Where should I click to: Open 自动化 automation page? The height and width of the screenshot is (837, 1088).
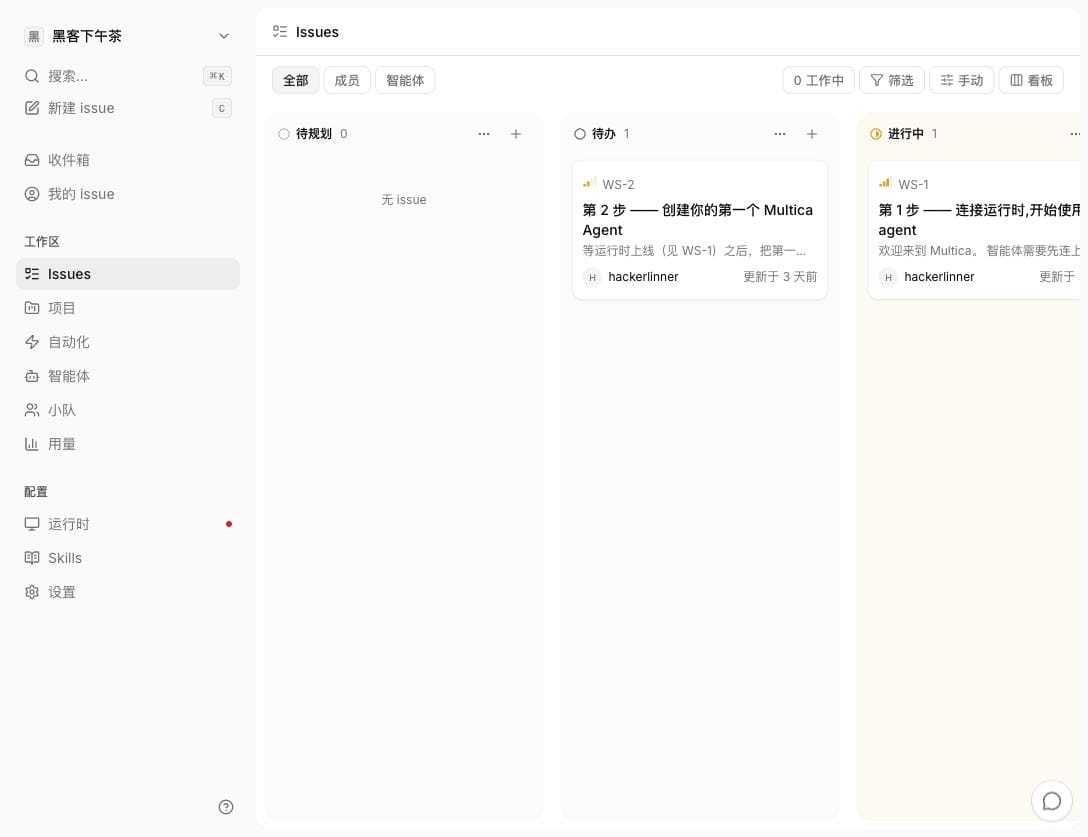tap(128, 342)
